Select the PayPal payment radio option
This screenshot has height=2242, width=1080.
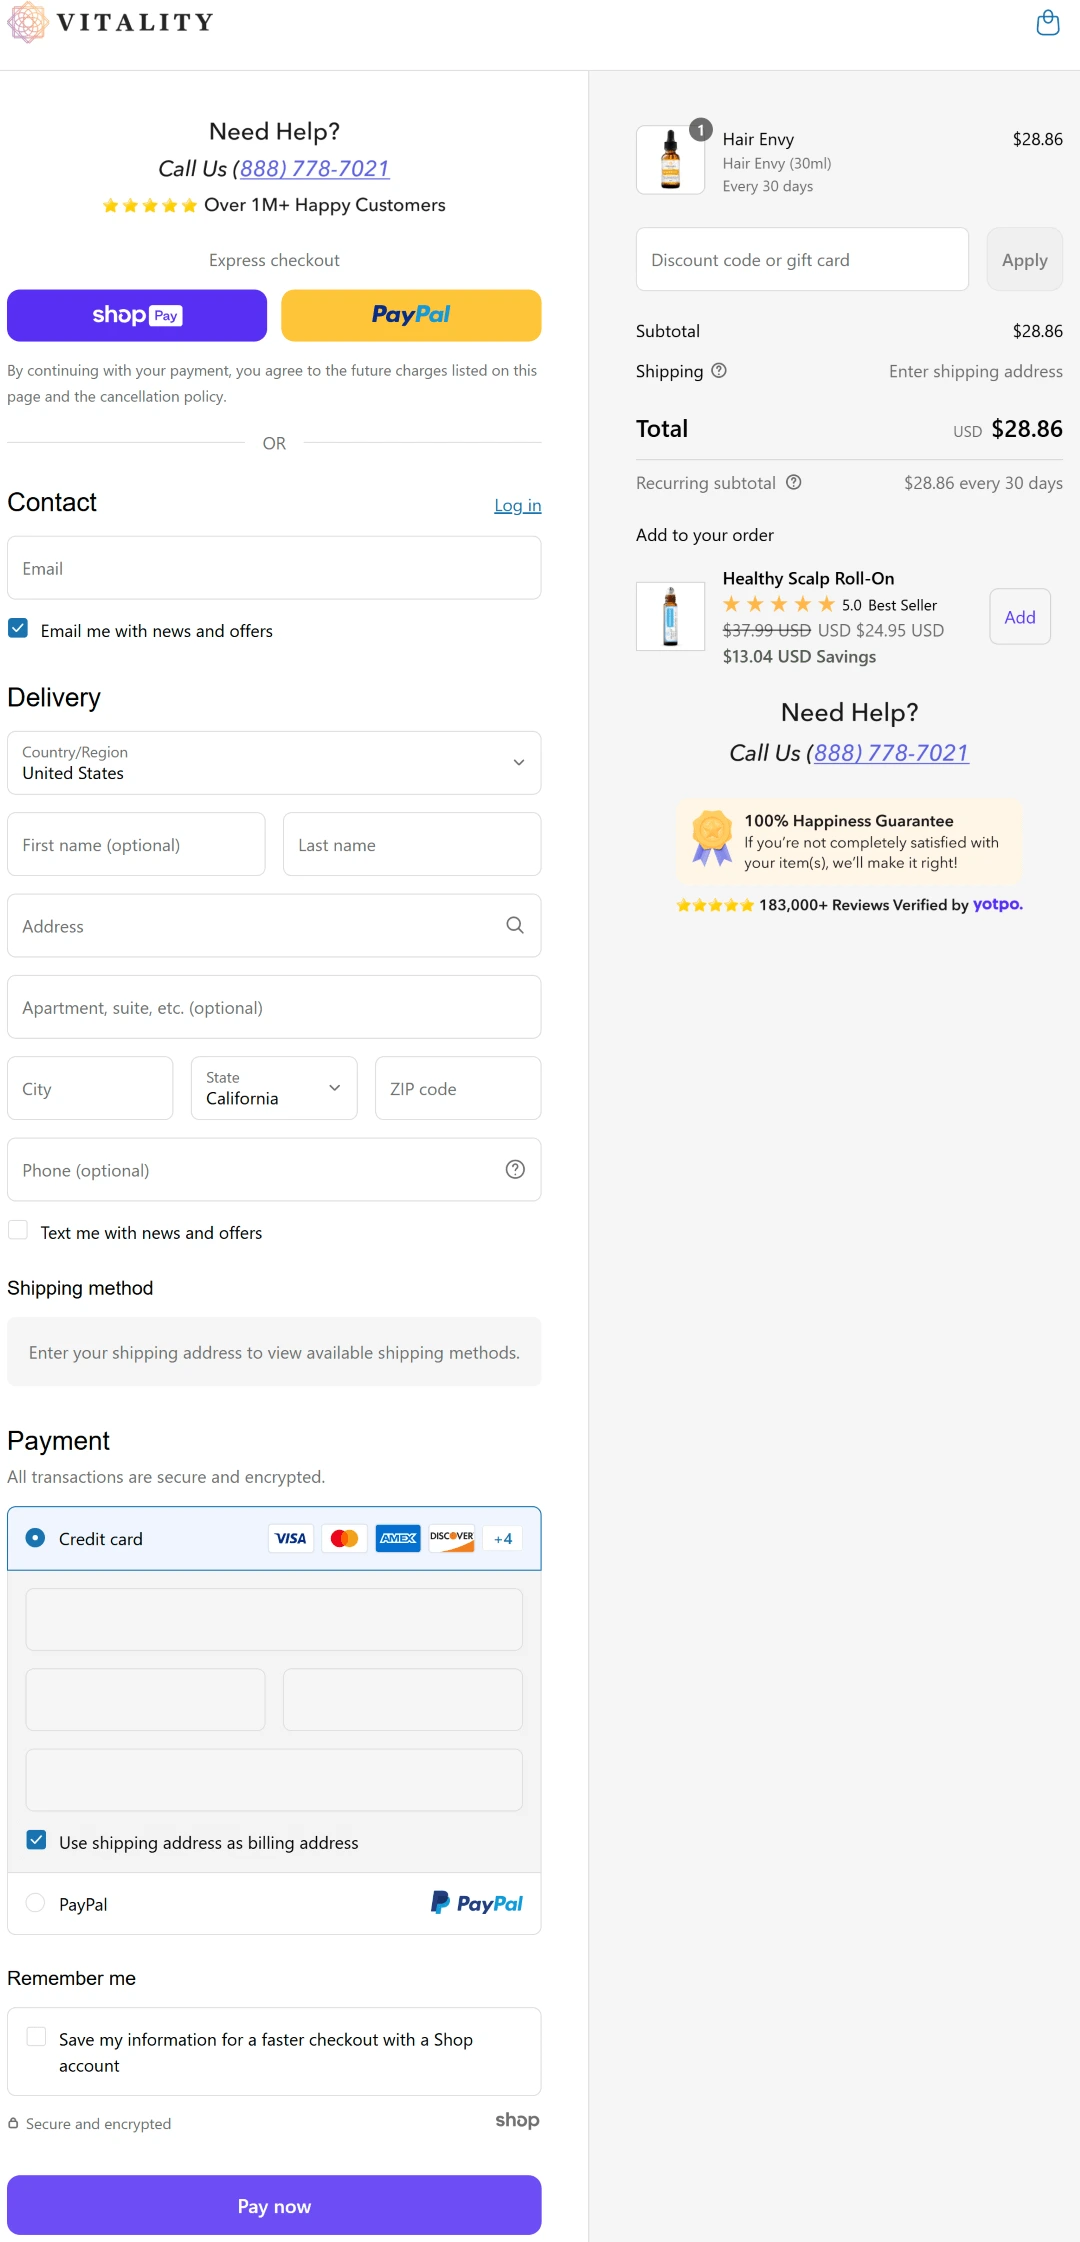[36, 1903]
